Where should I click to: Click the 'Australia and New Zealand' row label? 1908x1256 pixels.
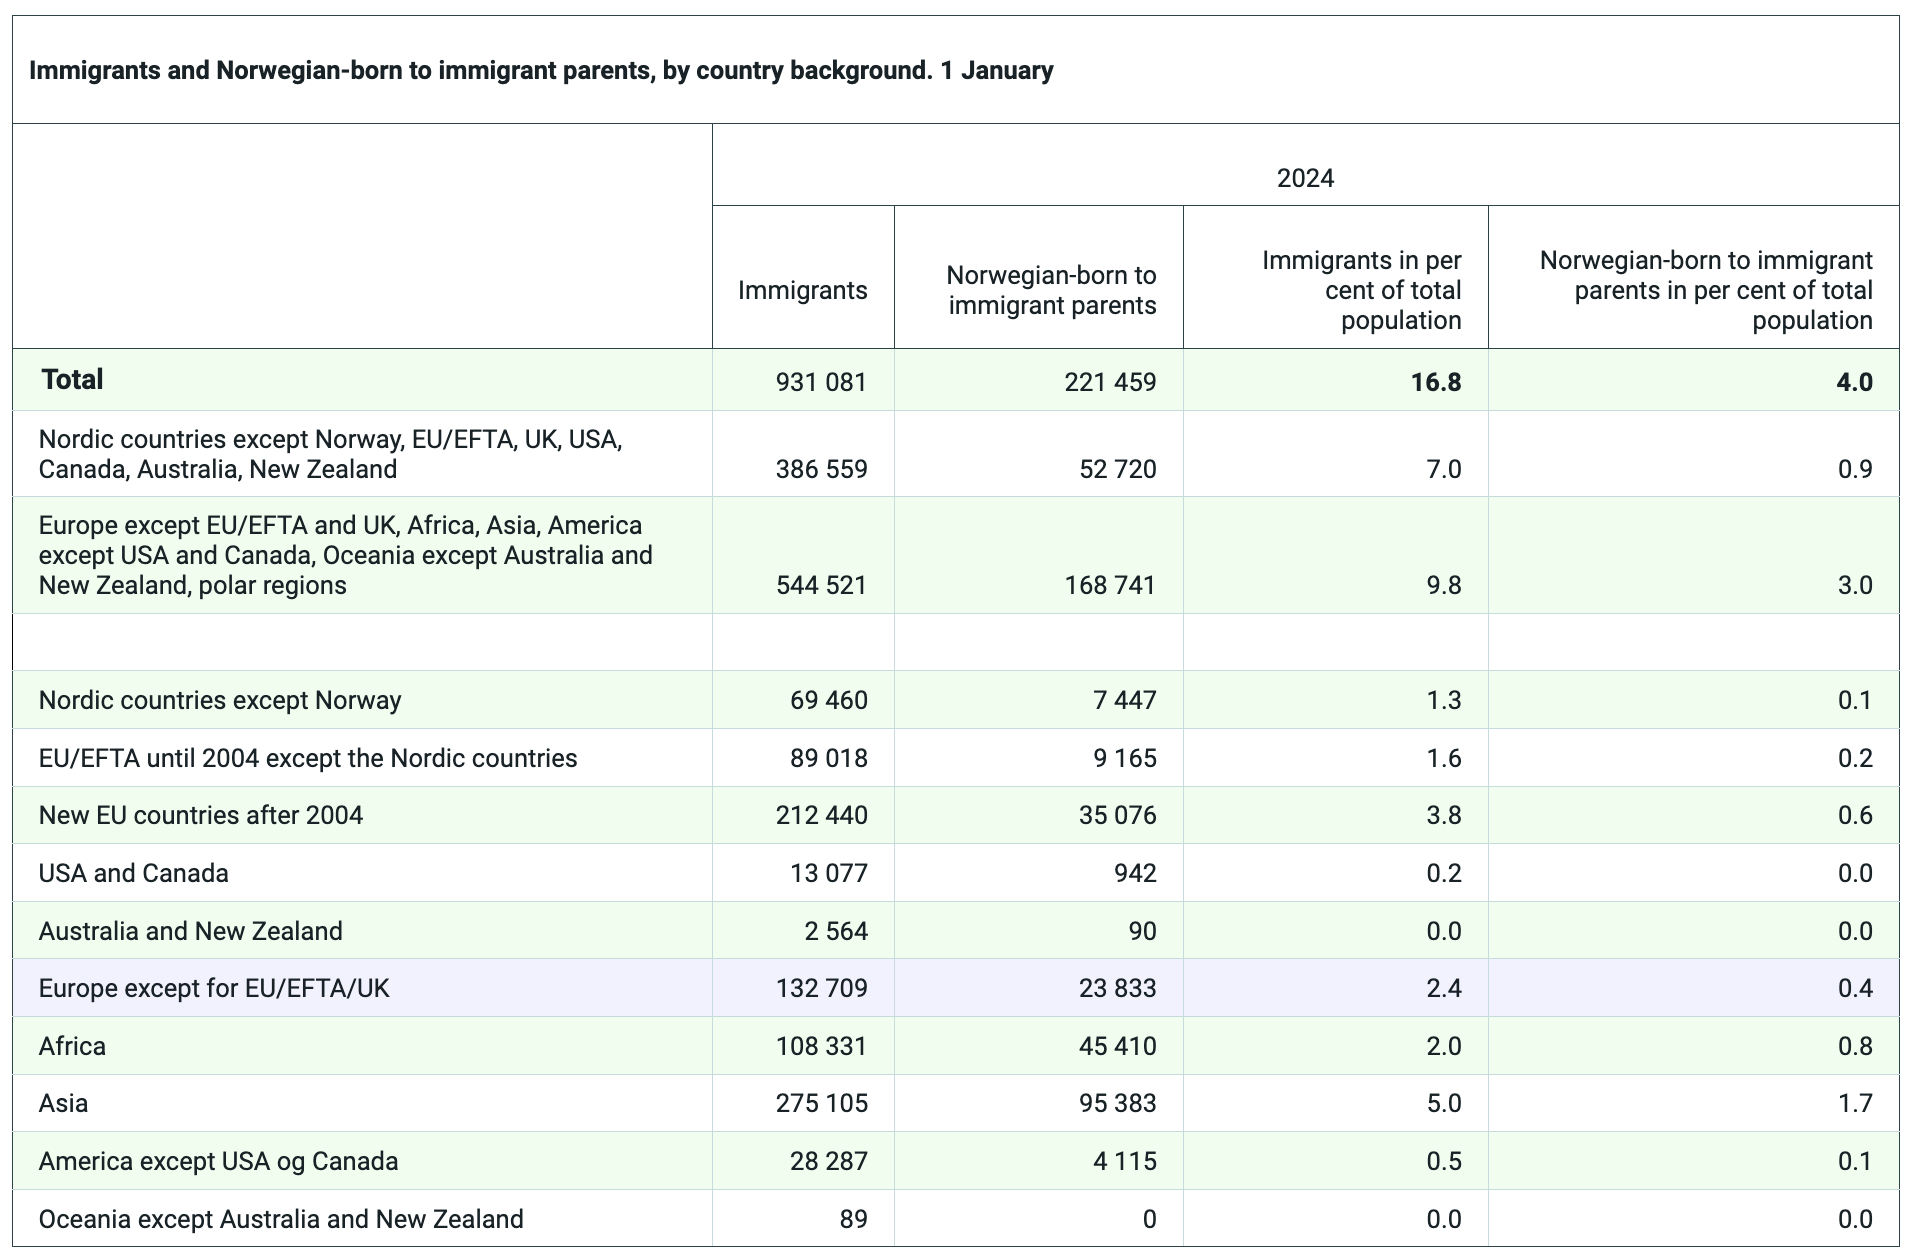190,931
